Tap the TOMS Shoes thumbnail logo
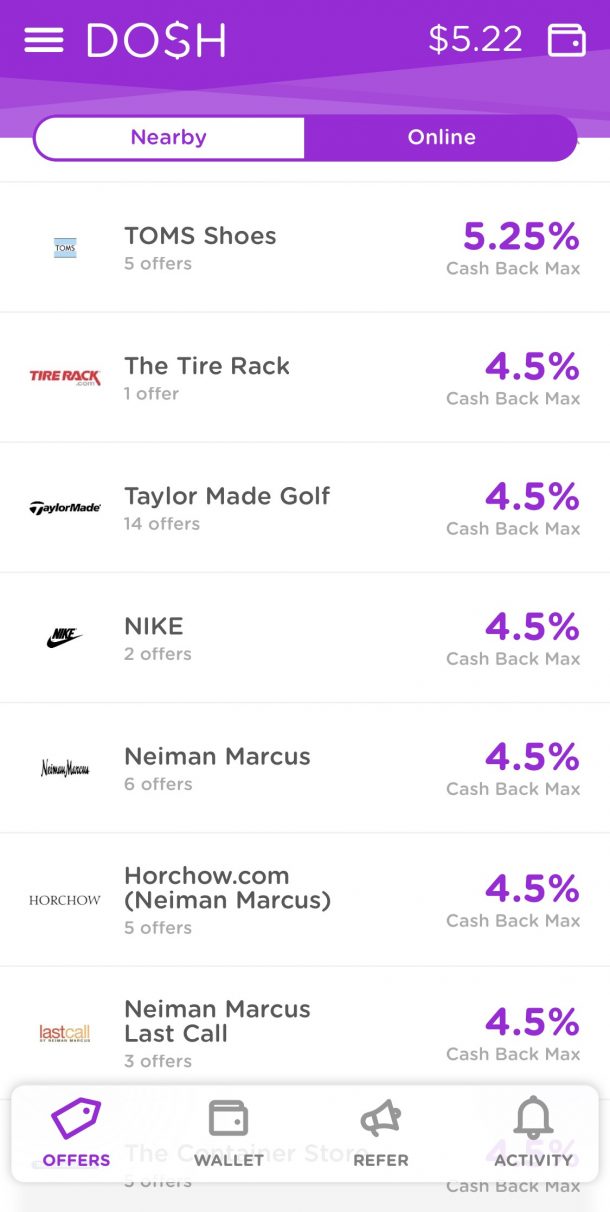 [65, 247]
